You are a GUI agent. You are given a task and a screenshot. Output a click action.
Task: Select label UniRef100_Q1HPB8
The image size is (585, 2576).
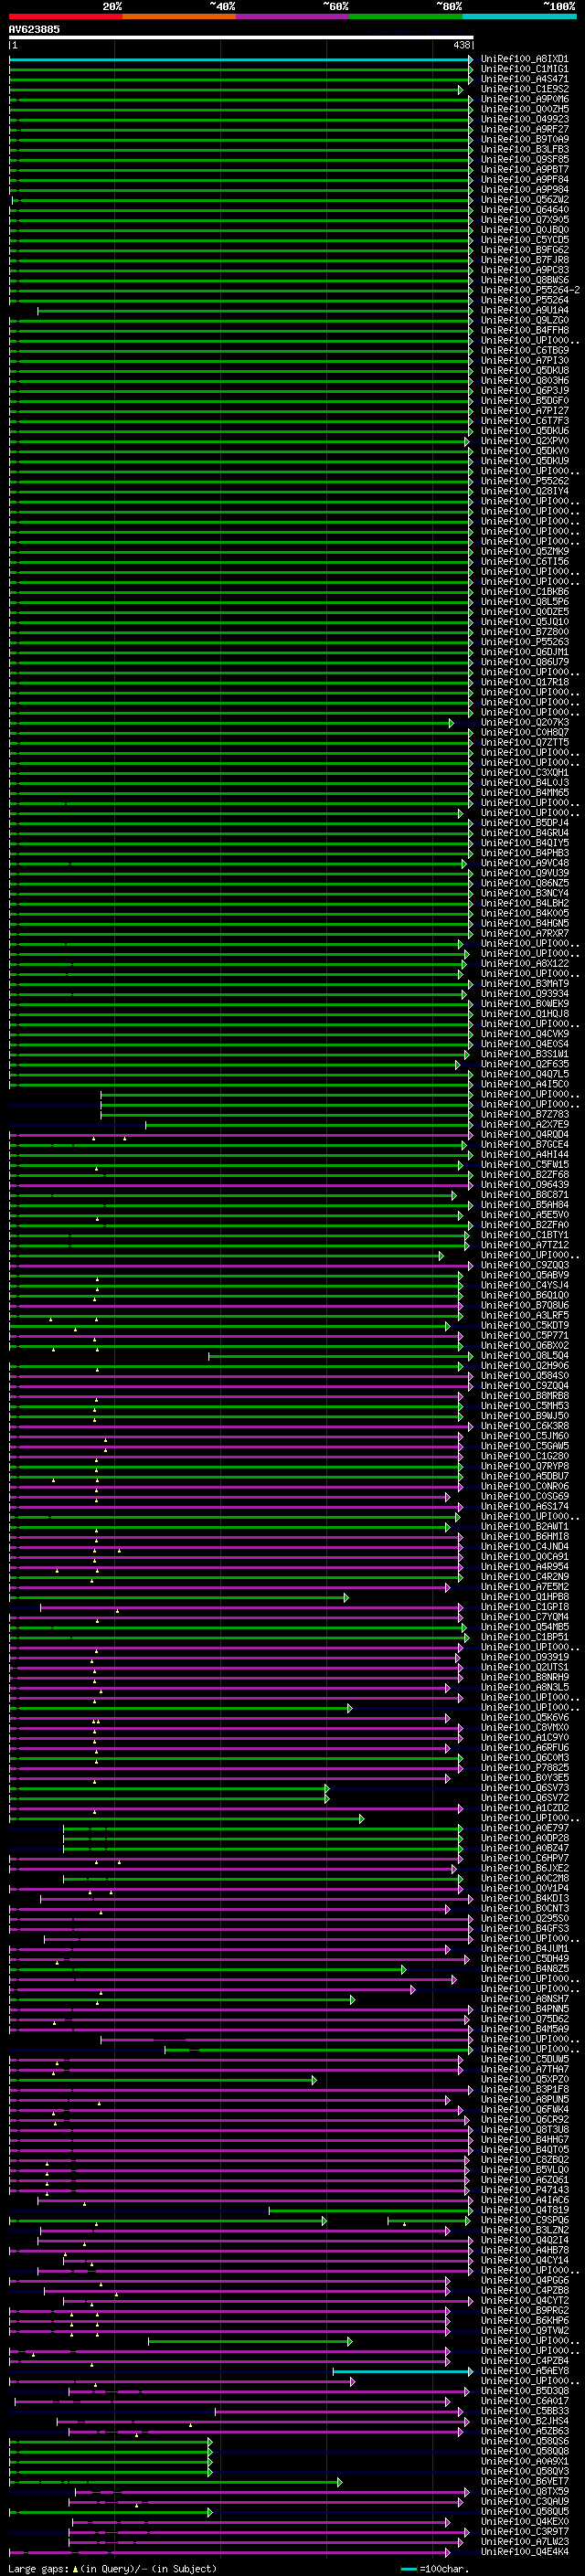pyautogui.click(x=525, y=1598)
